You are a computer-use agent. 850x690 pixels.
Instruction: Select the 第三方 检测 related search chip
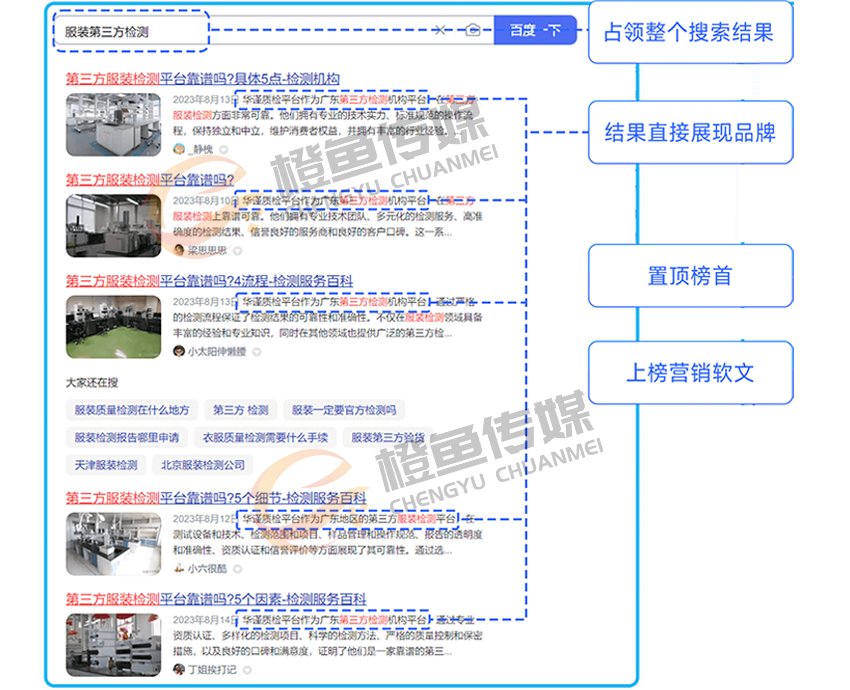(x=240, y=410)
